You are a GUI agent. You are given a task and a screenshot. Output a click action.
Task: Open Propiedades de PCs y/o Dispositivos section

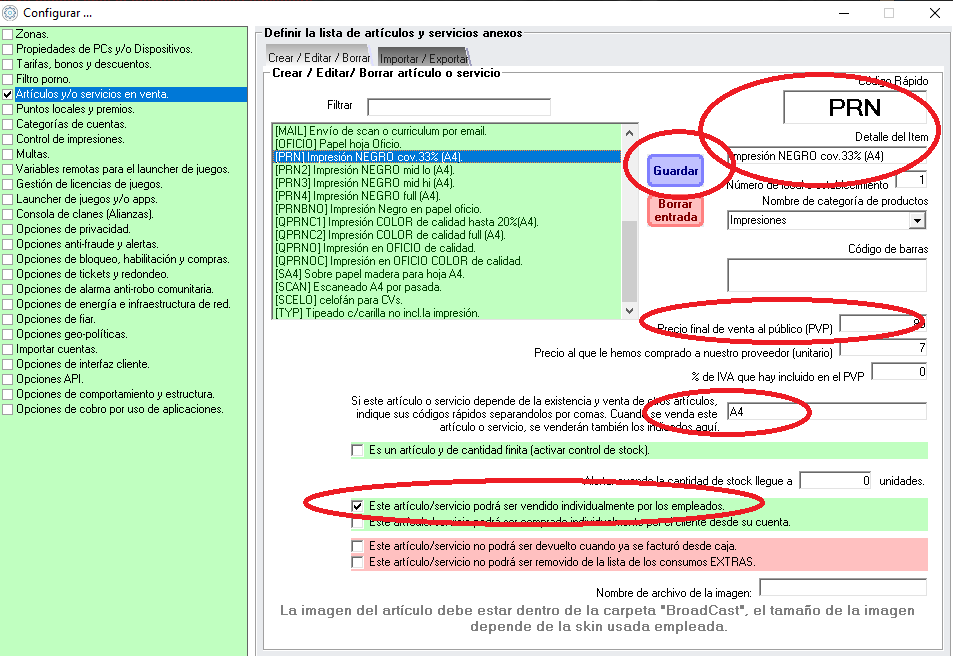pos(104,49)
